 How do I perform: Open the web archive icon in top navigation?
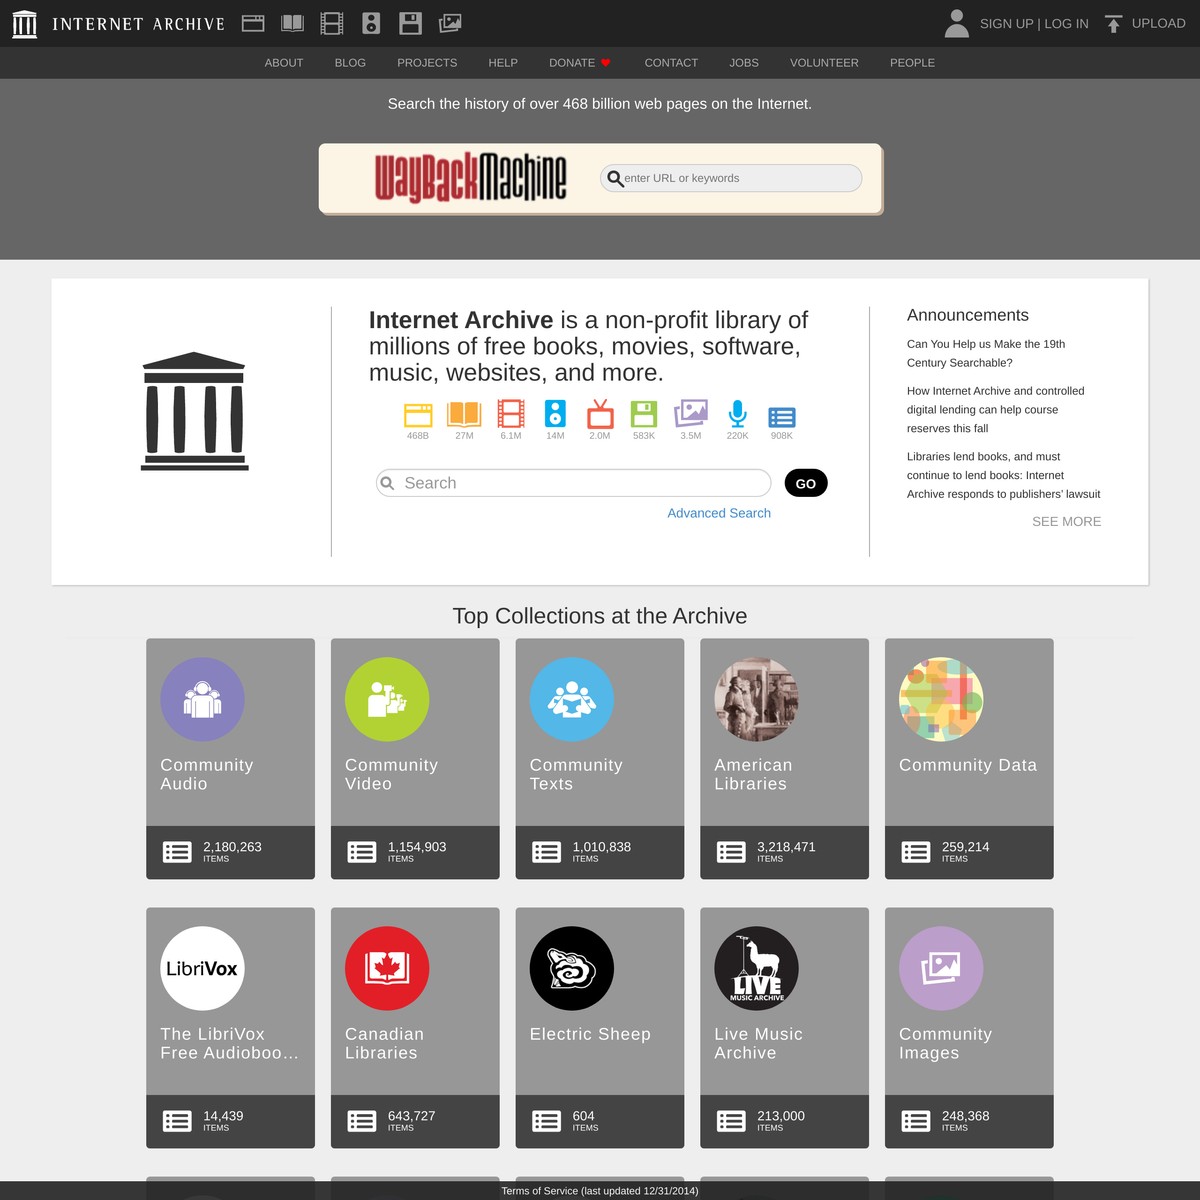253,22
